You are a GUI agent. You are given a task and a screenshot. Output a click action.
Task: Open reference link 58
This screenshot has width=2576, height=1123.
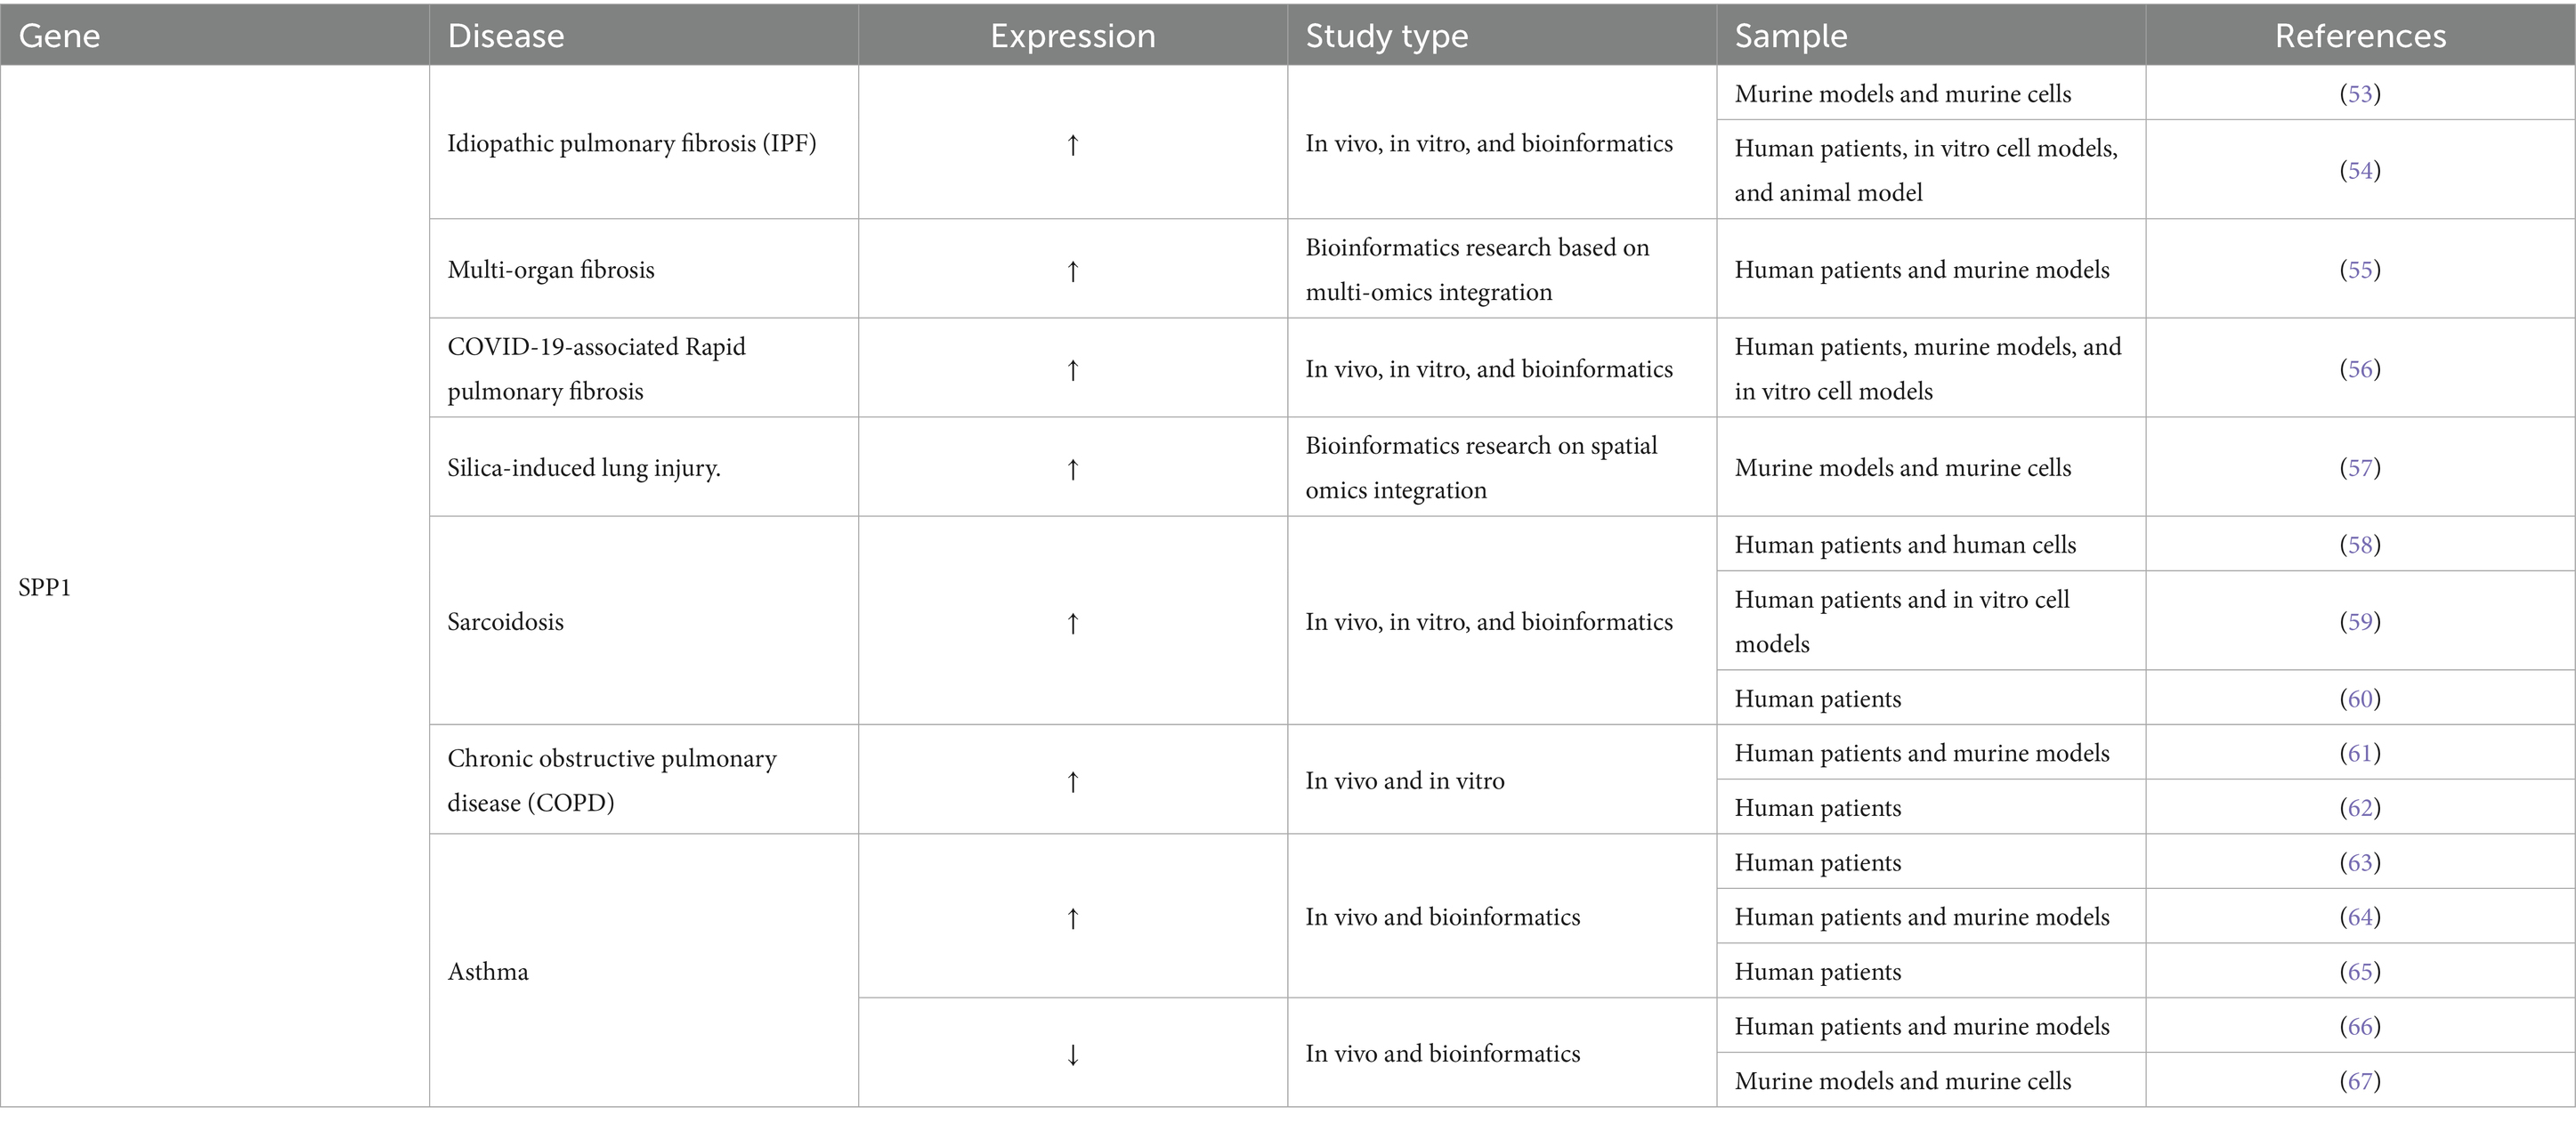[2360, 545]
